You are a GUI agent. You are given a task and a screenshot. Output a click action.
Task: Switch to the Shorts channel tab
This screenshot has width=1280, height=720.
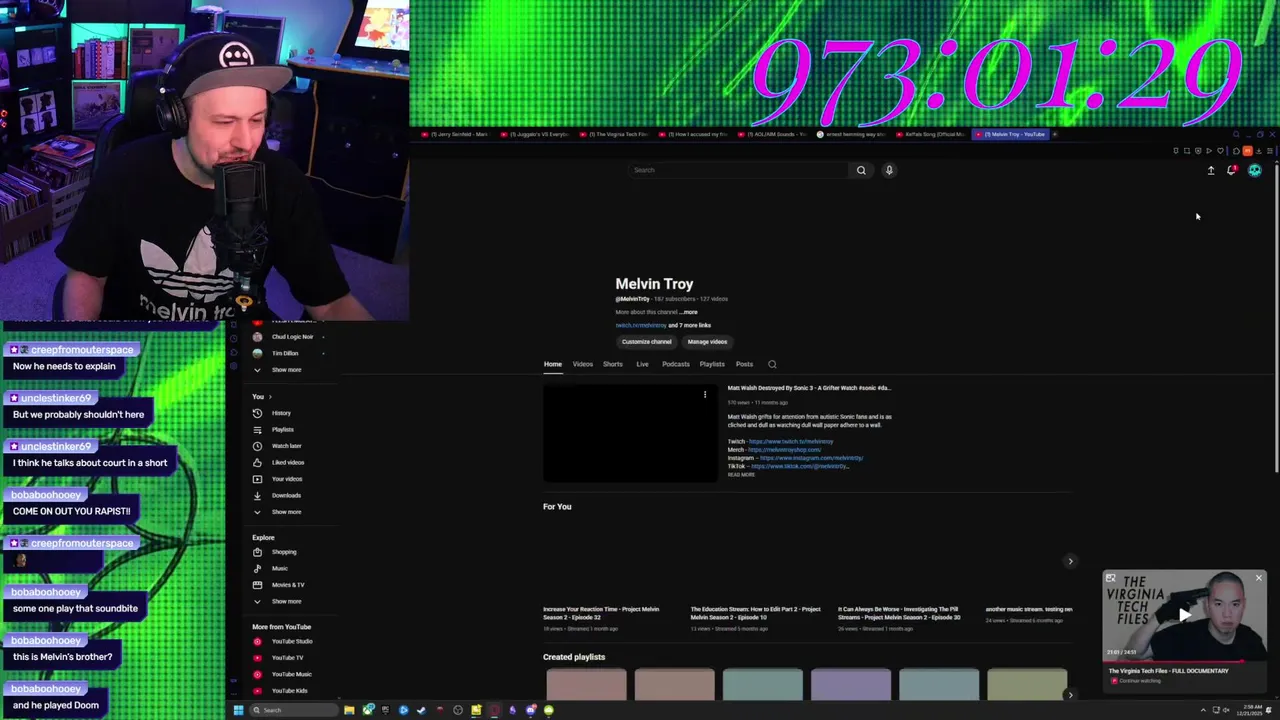(x=613, y=364)
